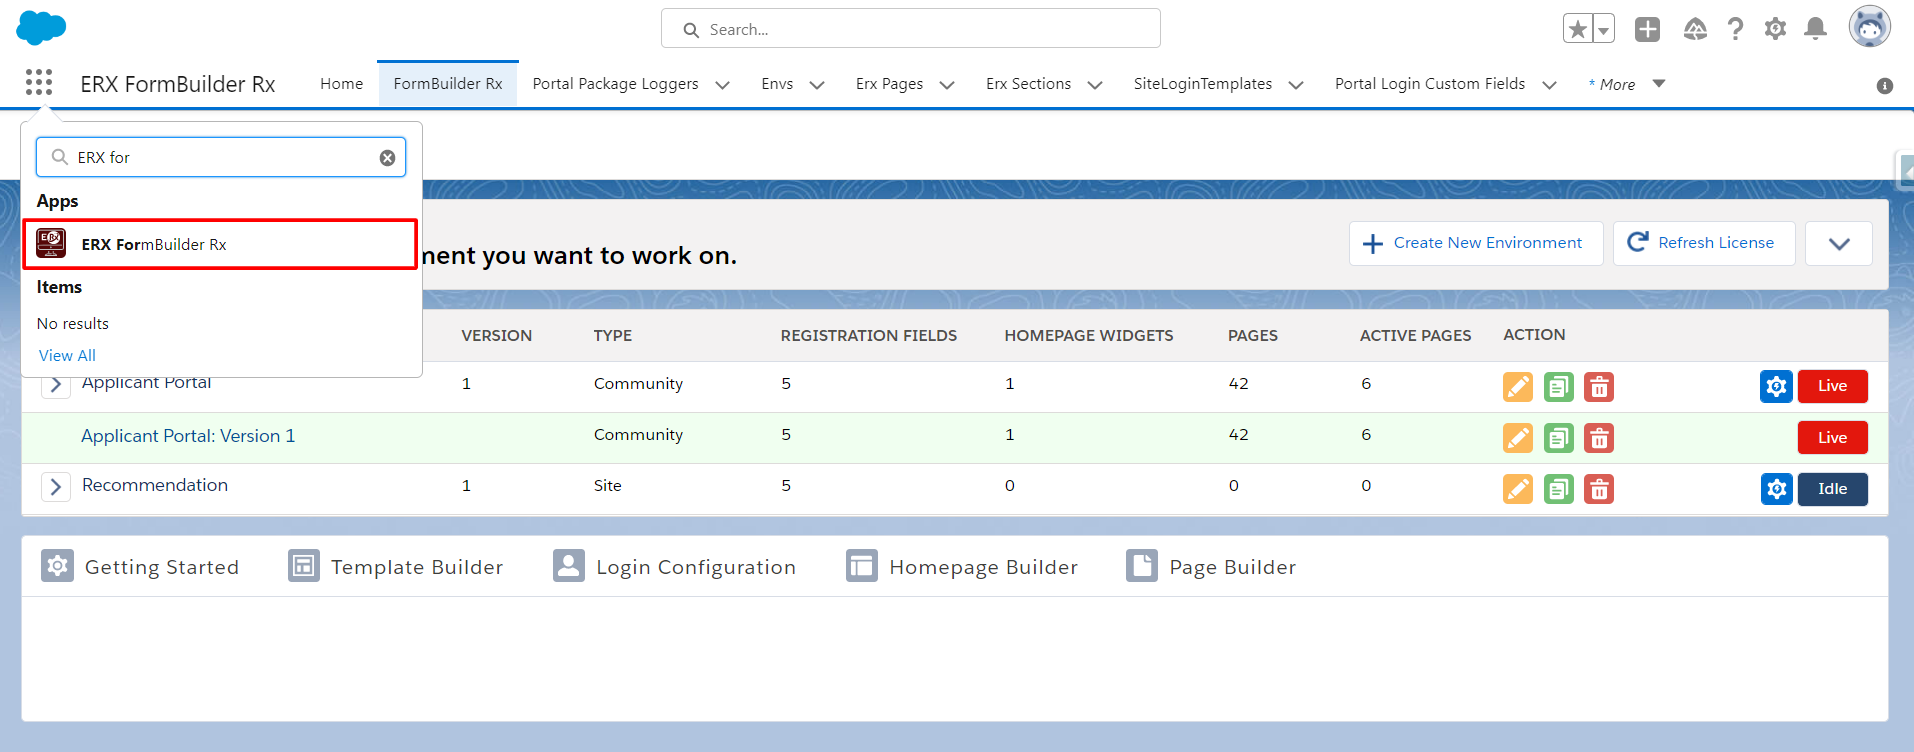Open the App Launcher grid icon
Image resolution: width=1914 pixels, height=752 pixels.
39,83
